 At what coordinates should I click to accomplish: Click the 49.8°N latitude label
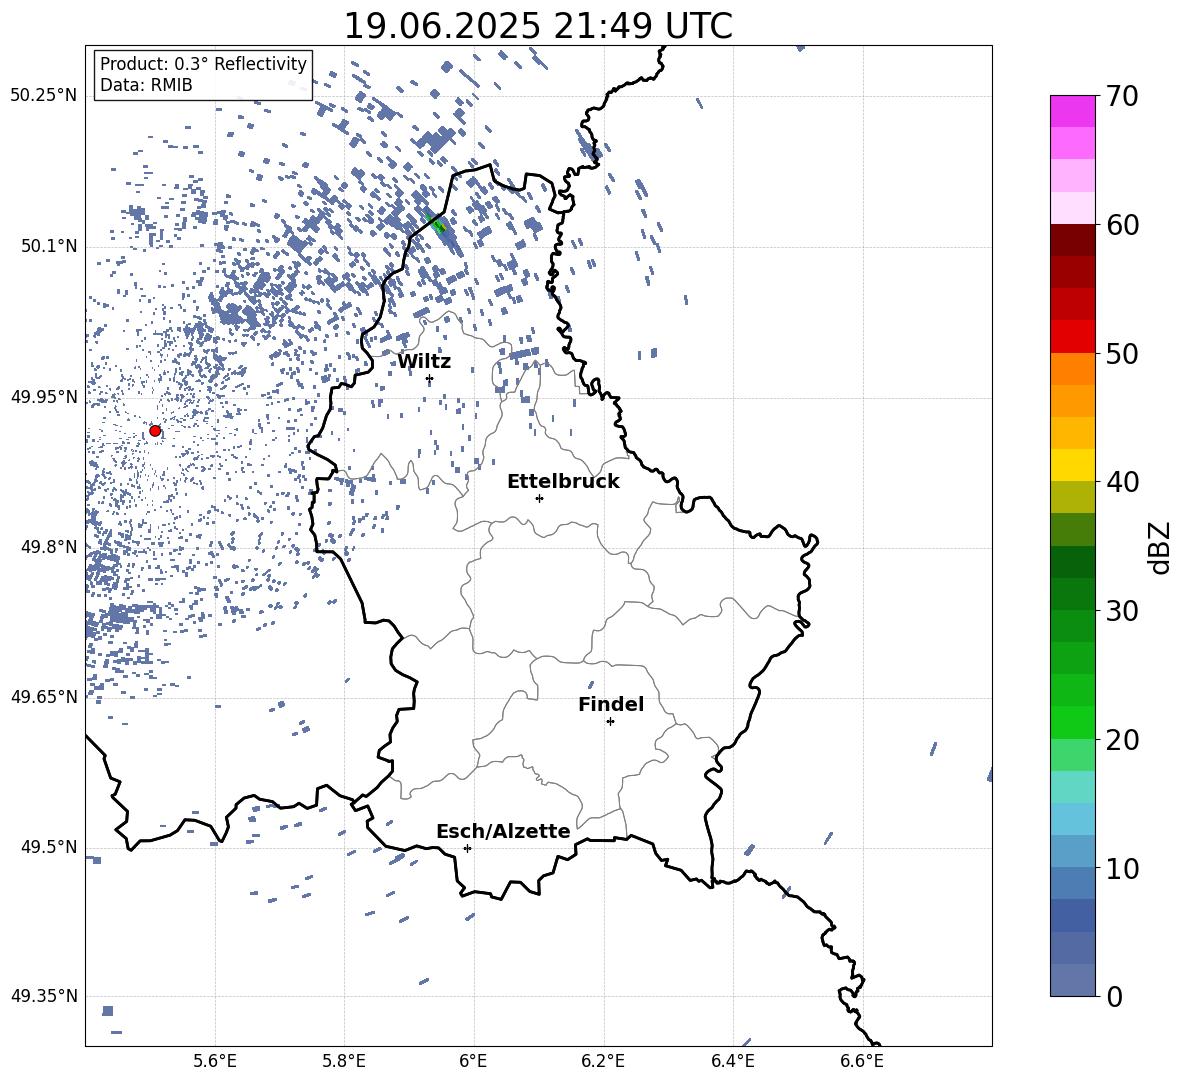(x=49, y=547)
